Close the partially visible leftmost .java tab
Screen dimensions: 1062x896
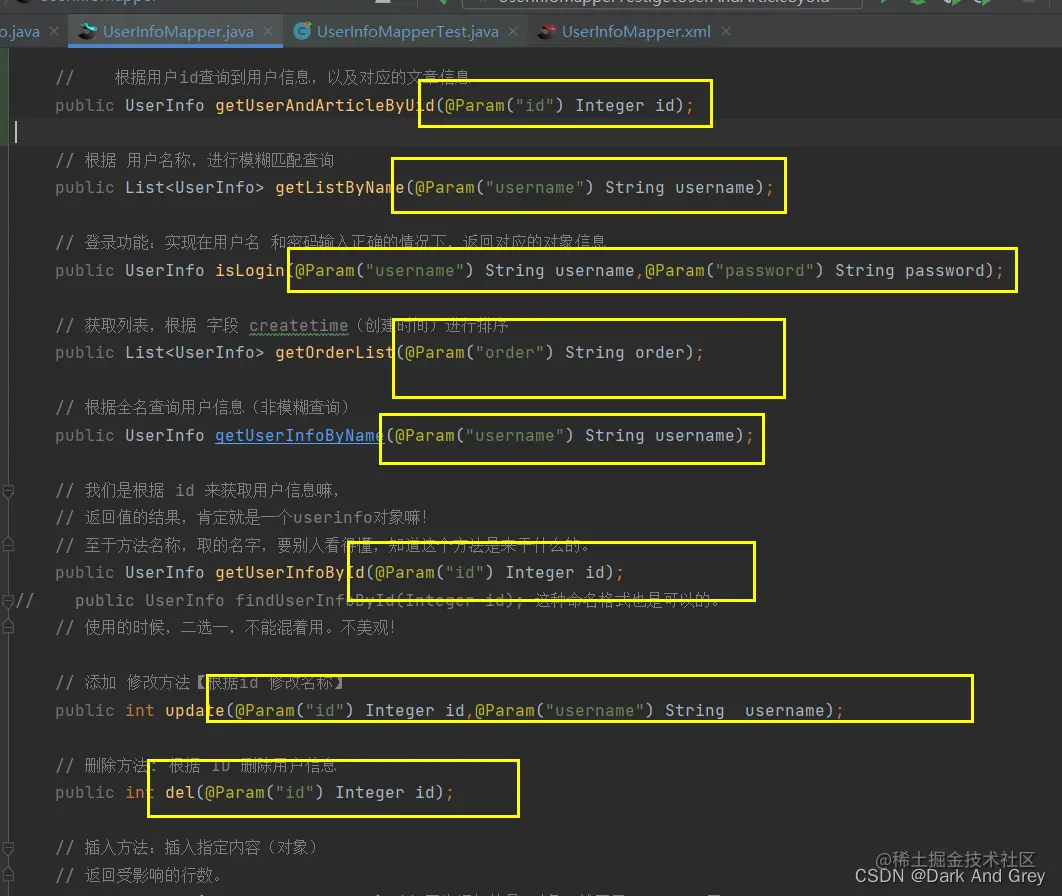coord(54,31)
